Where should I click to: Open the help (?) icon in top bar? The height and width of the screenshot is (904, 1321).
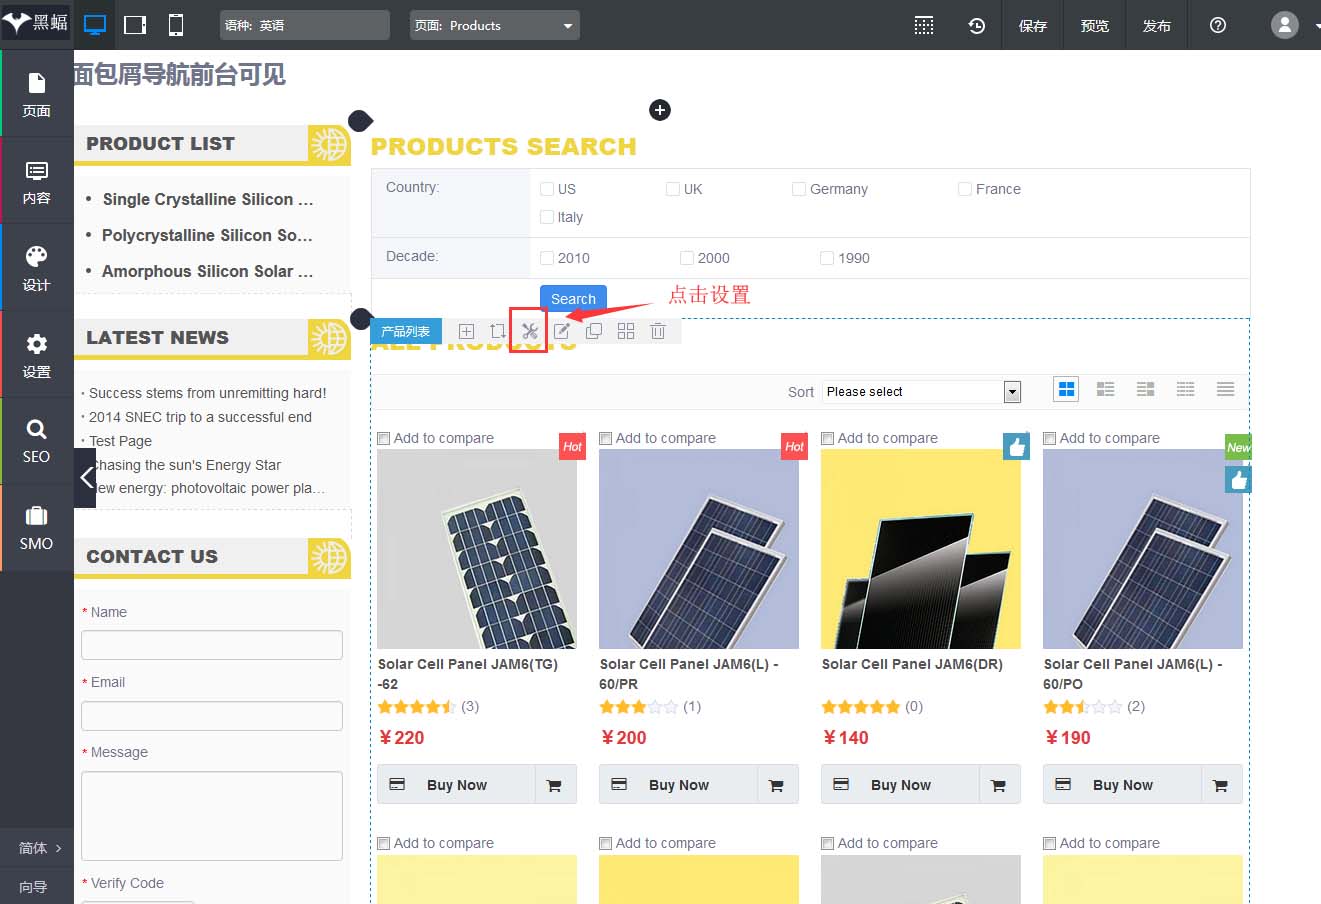pos(1217,24)
